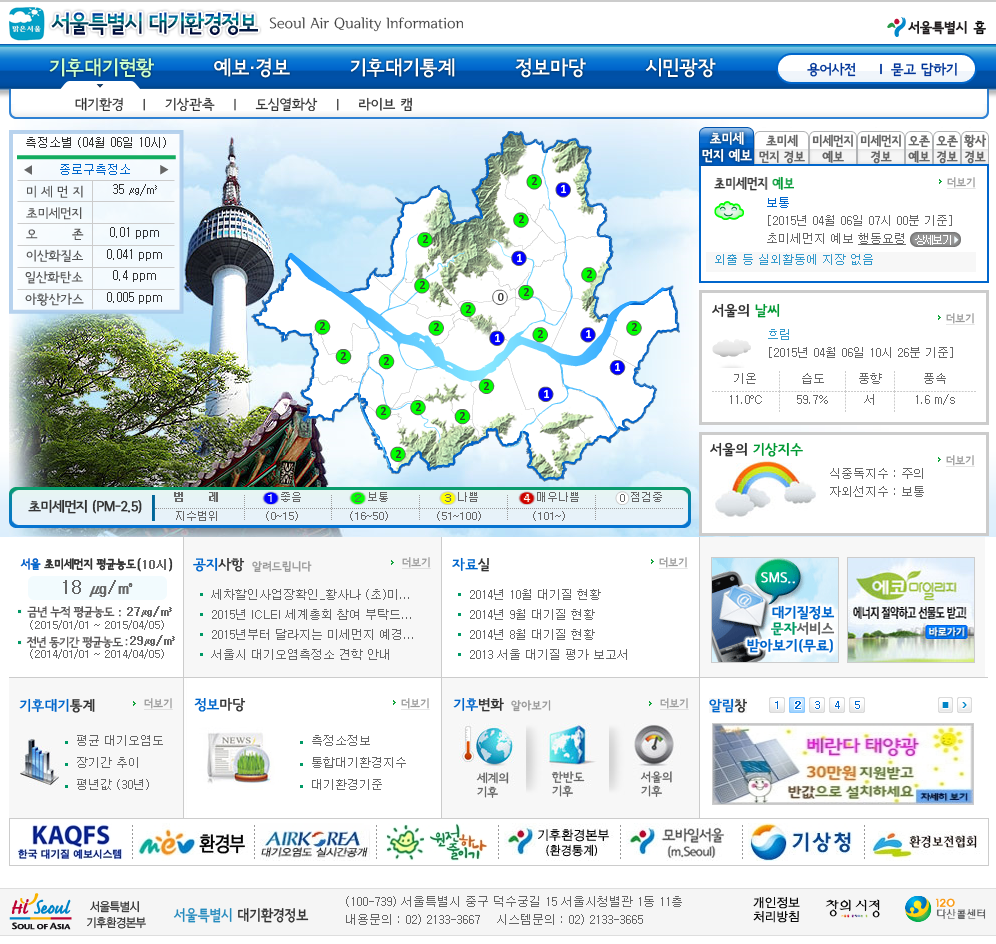996x944 pixels.
Task: Switch to the 오존 예보 tab
Action: (x=918, y=149)
